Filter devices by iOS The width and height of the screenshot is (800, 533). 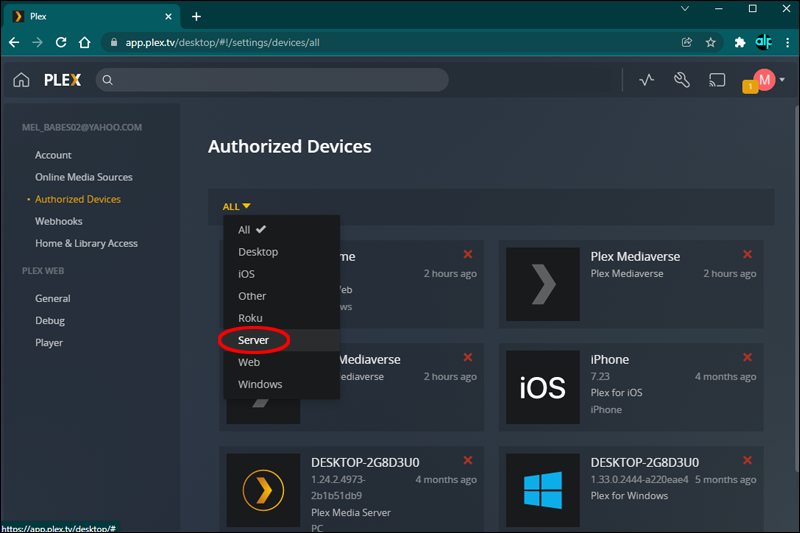point(282,274)
